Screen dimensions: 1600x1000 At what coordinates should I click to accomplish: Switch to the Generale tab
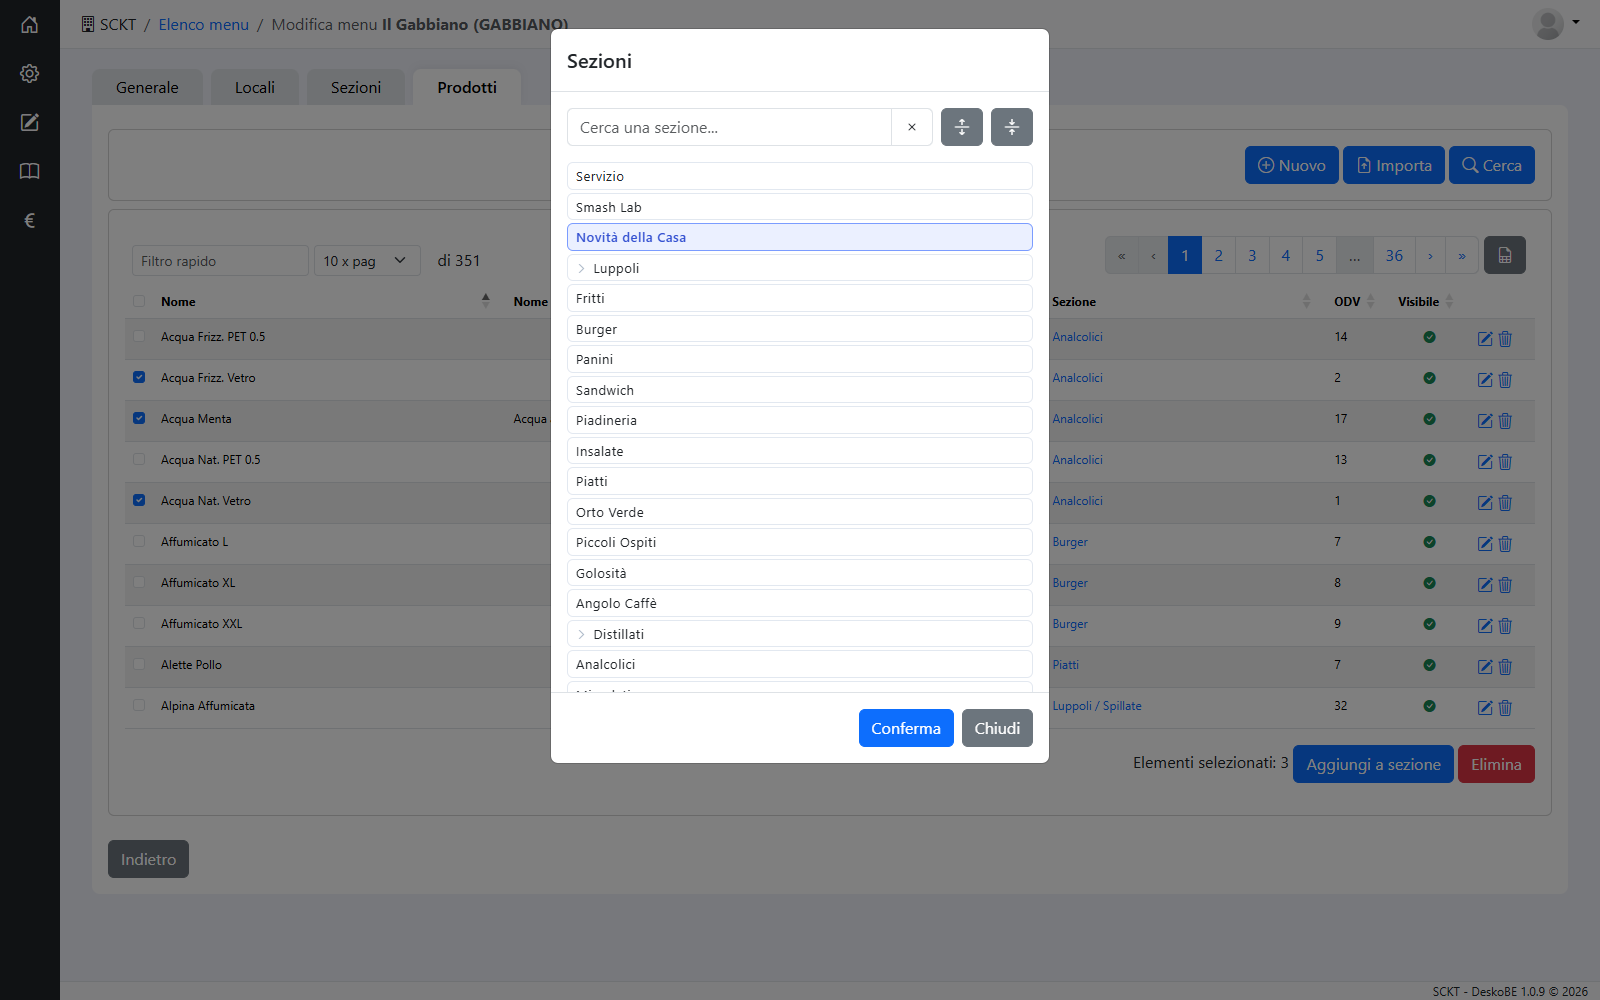click(147, 87)
